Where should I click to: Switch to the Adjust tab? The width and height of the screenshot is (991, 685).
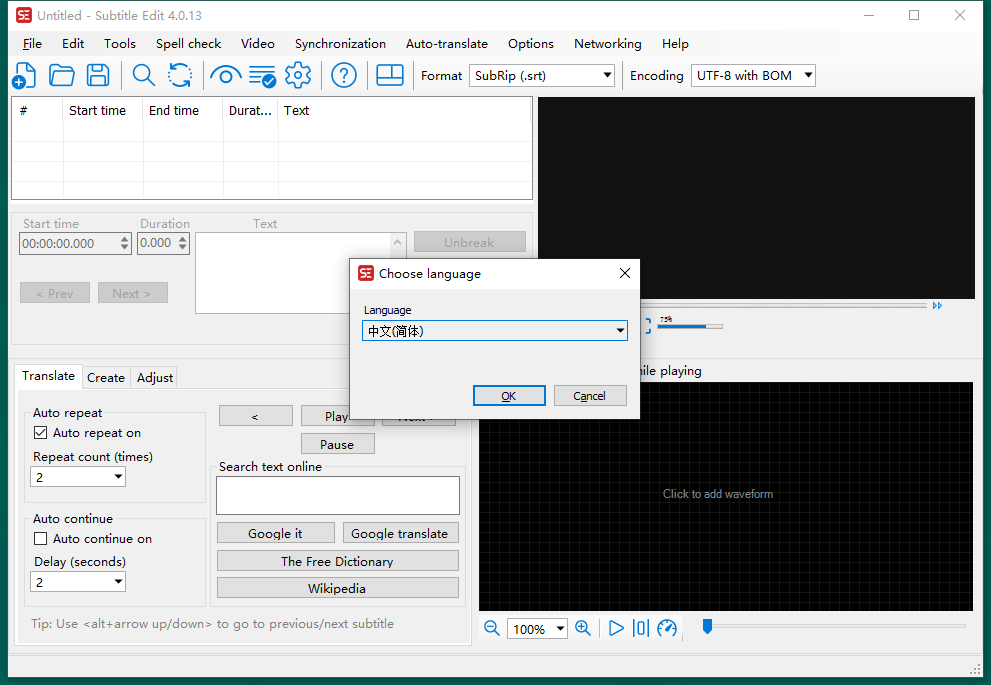point(155,377)
